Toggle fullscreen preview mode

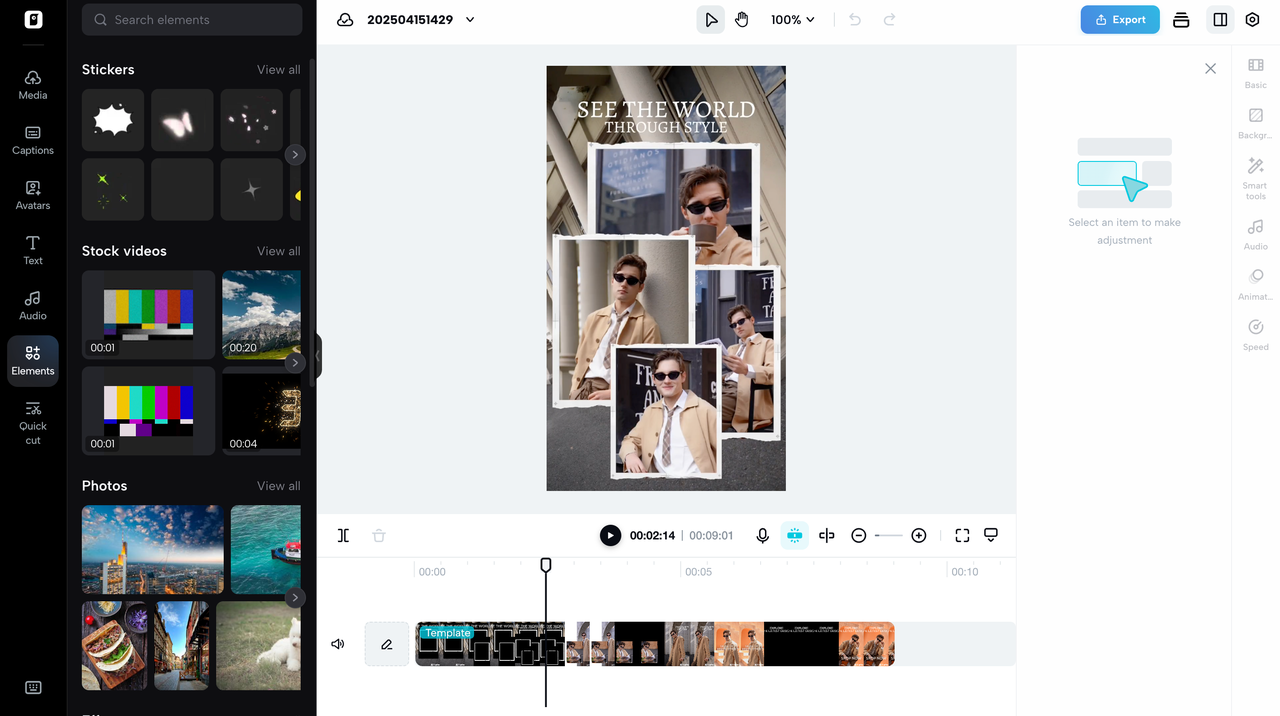click(x=961, y=535)
